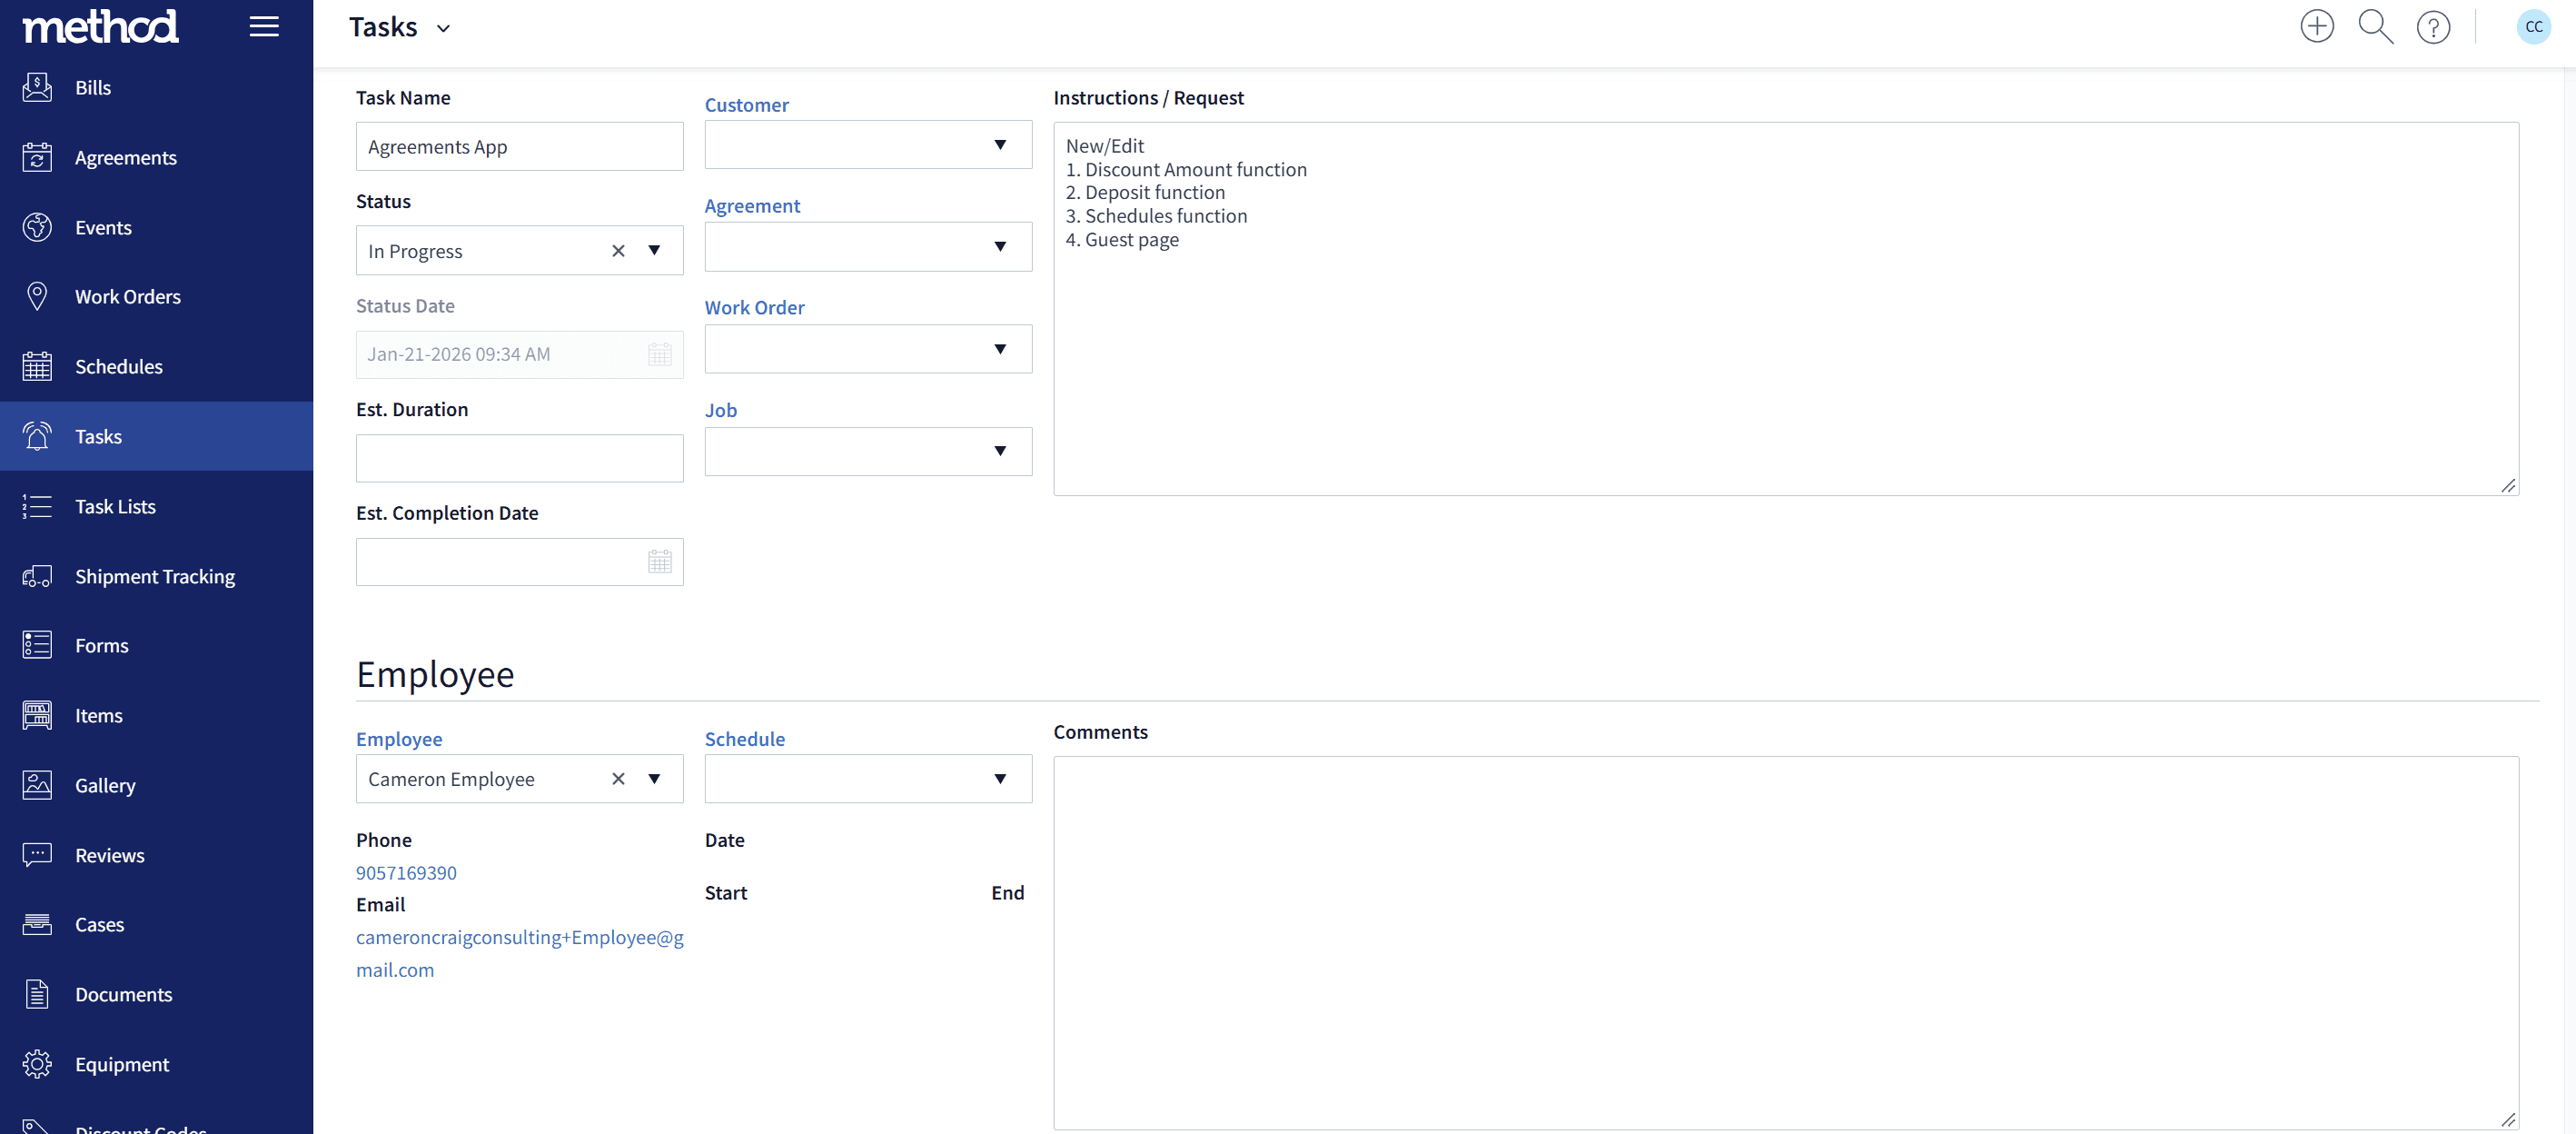The height and width of the screenshot is (1134, 2576).
Task: Expand the Agreement dropdown
Action: coord(1000,247)
